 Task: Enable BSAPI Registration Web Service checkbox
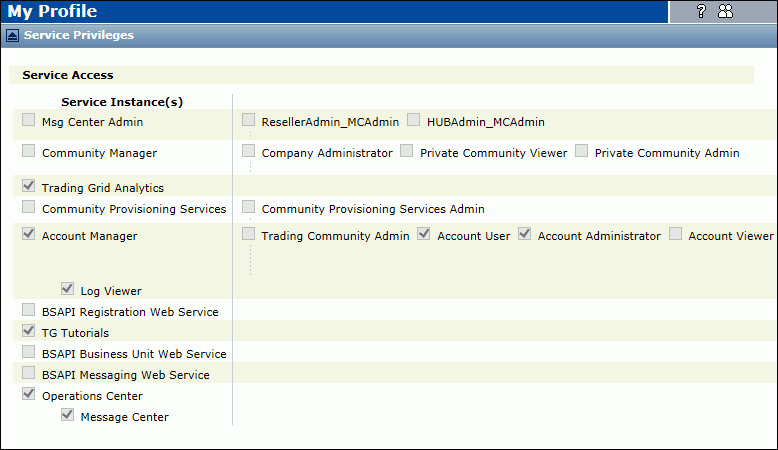point(29,311)
